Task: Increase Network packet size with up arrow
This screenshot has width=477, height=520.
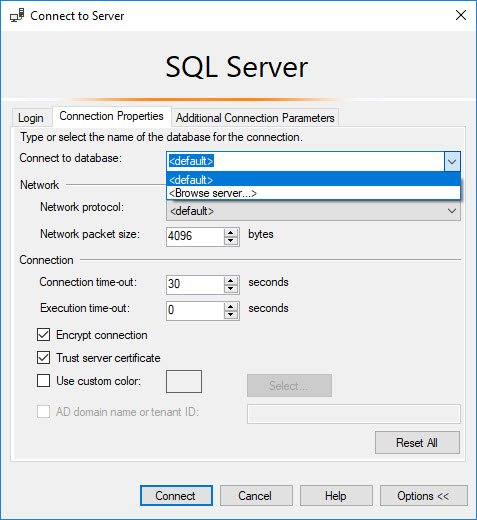Action: (x=231, y=232)
